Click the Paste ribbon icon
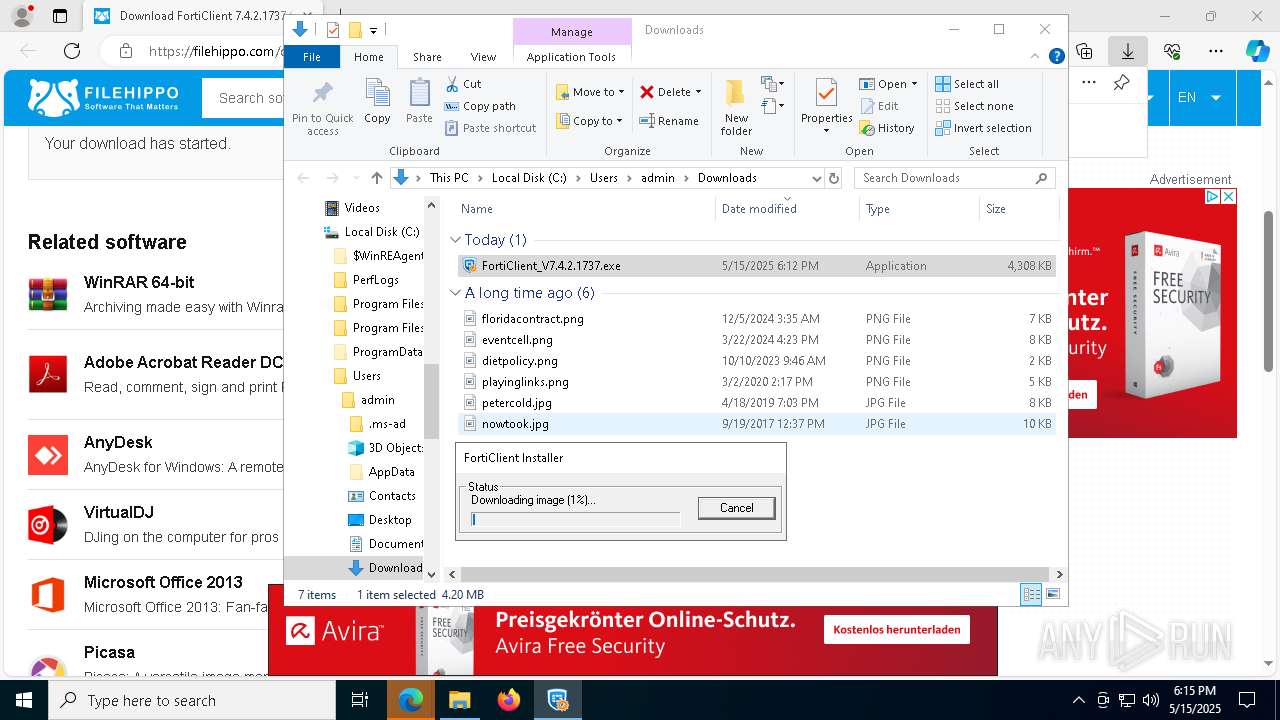 pyautogui.click(x=419, y=101)
